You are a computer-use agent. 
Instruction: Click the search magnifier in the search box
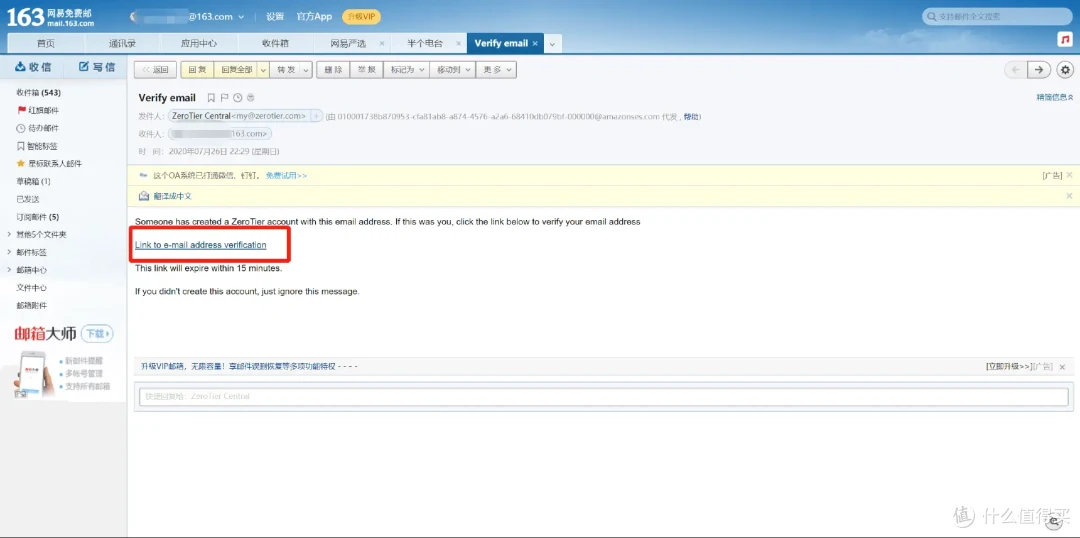coord(932,17)
